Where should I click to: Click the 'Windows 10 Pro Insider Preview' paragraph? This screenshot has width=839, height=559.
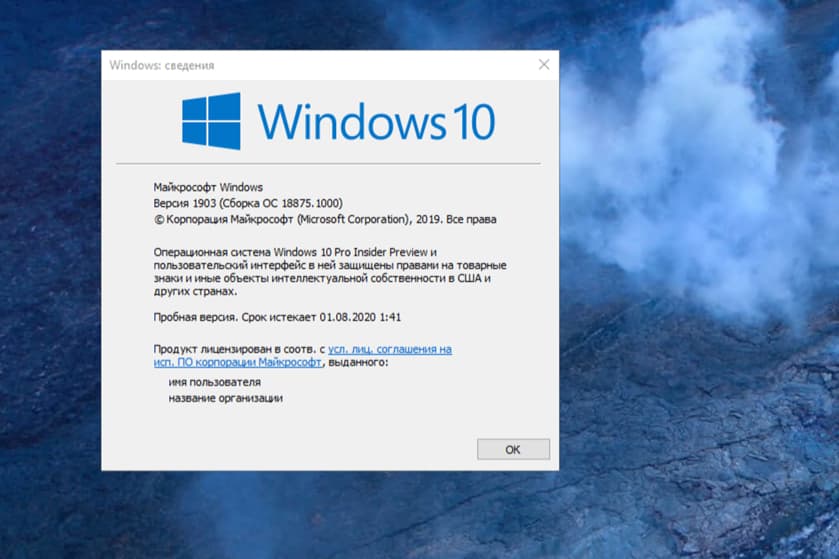pos(330,272)
